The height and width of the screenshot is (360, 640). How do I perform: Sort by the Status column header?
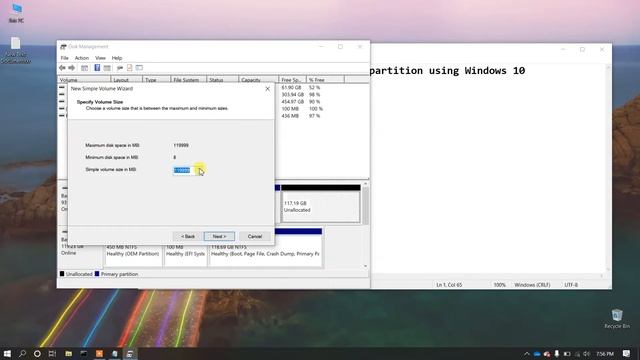tap(222, 80)
